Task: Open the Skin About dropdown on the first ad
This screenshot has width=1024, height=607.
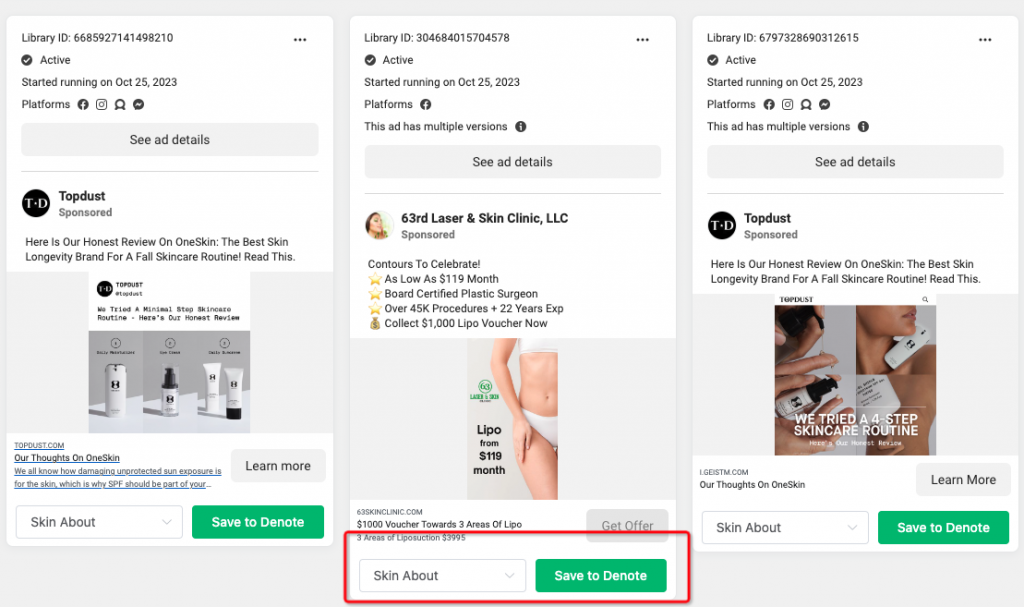Action: pyautogui.click(x=98, y=522)
